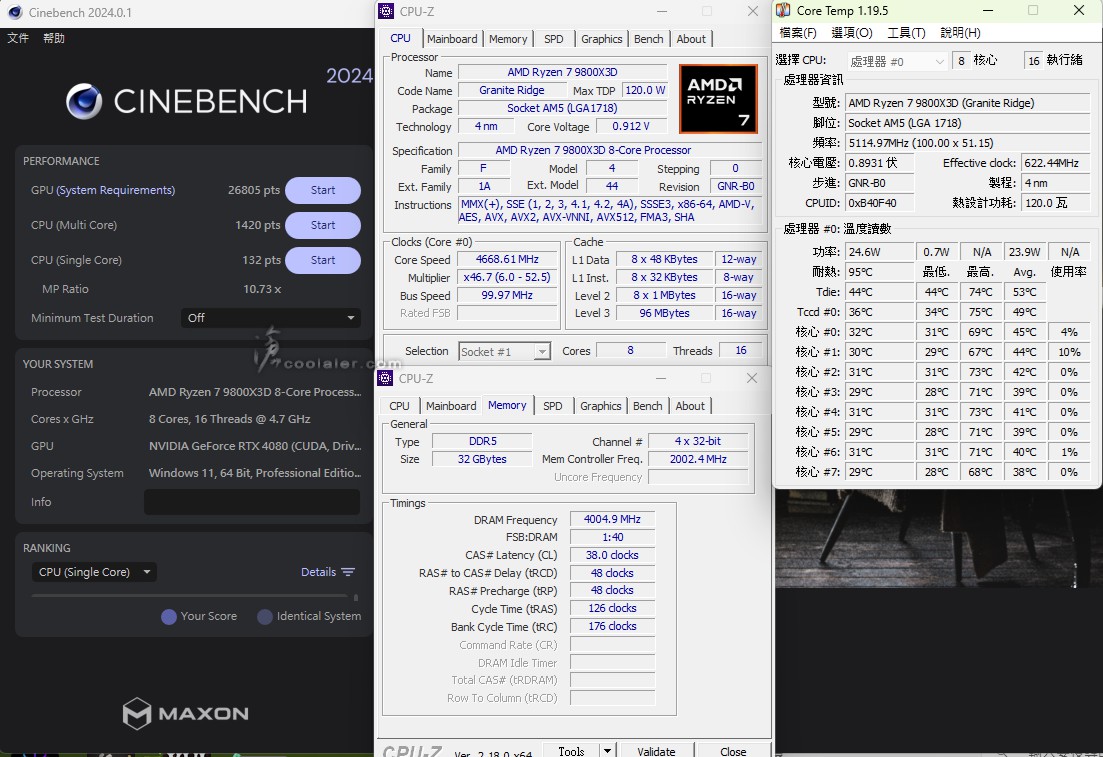This screenshot has height=757, width=1103.
Task: Switch to the Mainboard tab in upper CPU-Z
Action: click(452, 39)
